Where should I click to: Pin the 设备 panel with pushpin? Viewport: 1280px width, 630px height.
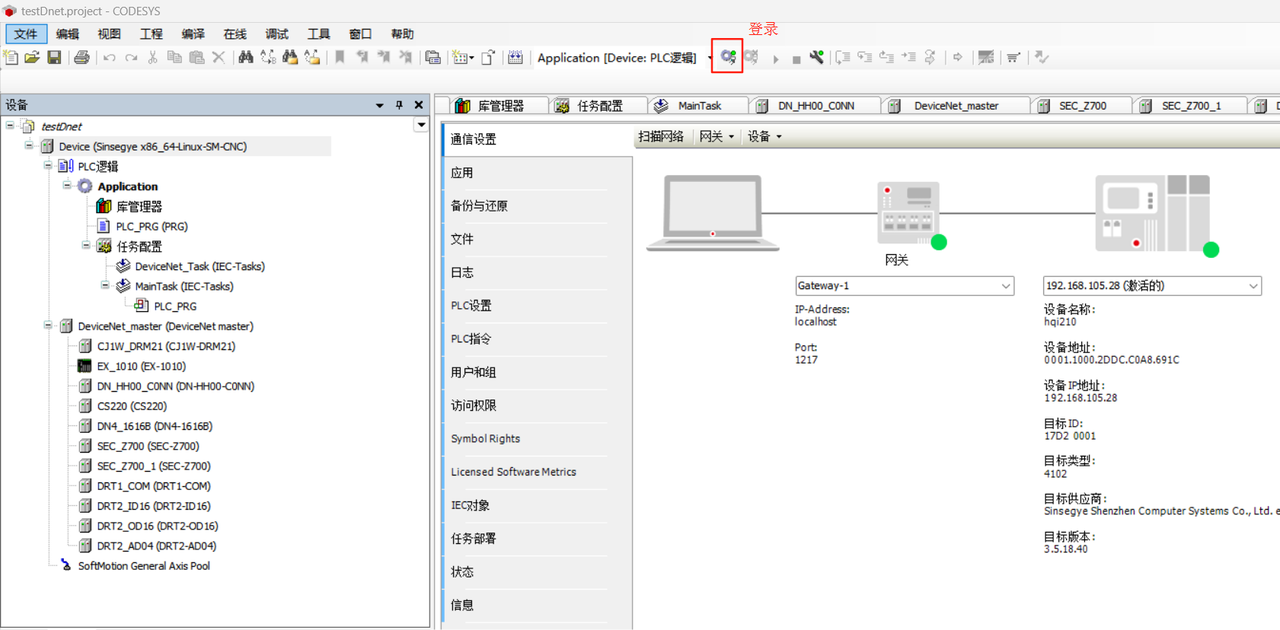point(399,105)
